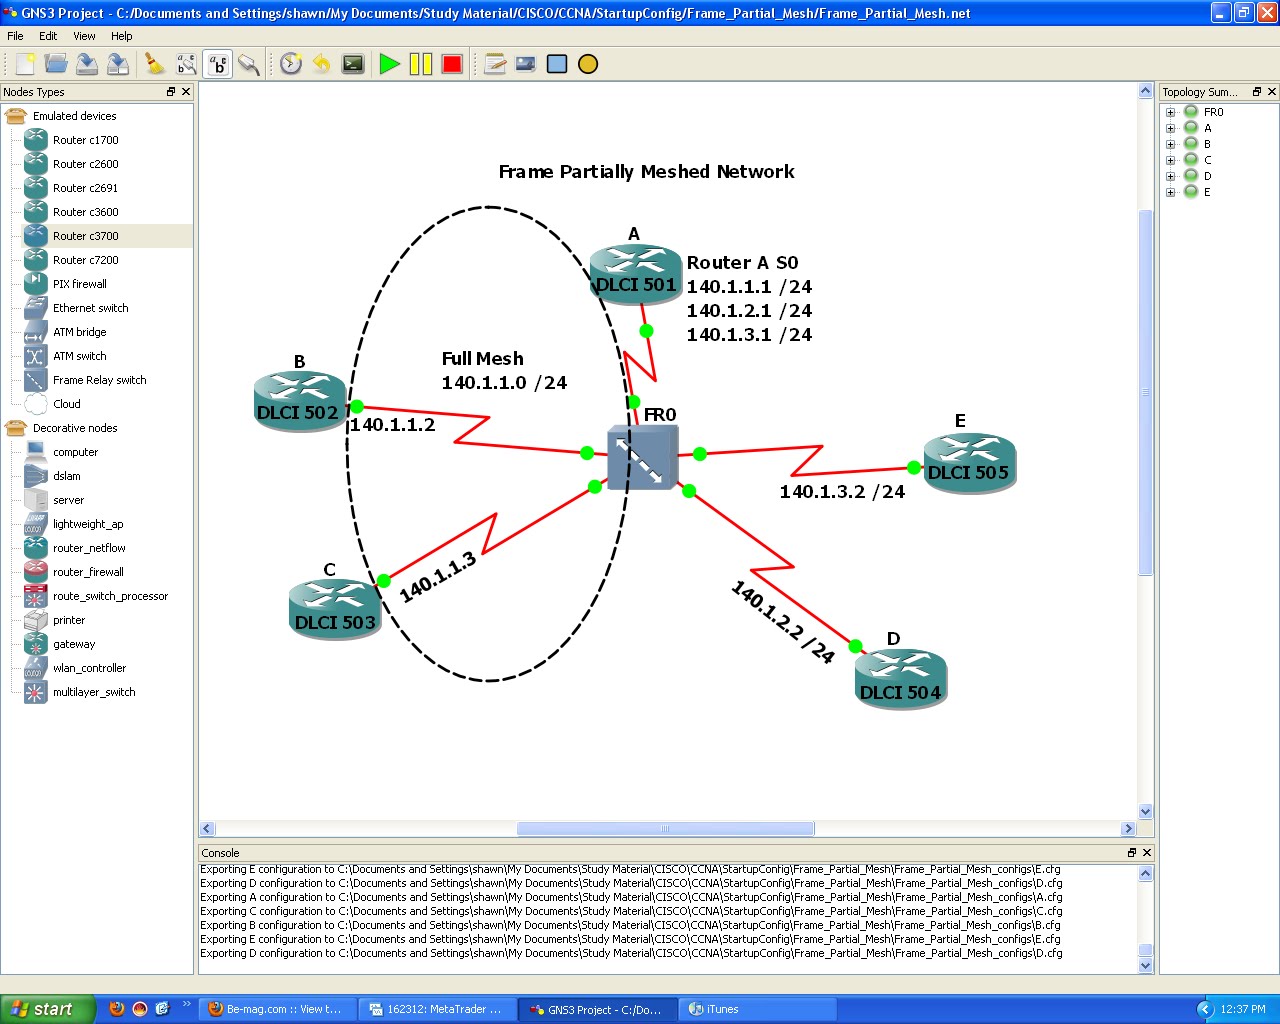Select the FR0 frame relay switch
This screenshot has width=1280, height=1024.
pos(643,457)
